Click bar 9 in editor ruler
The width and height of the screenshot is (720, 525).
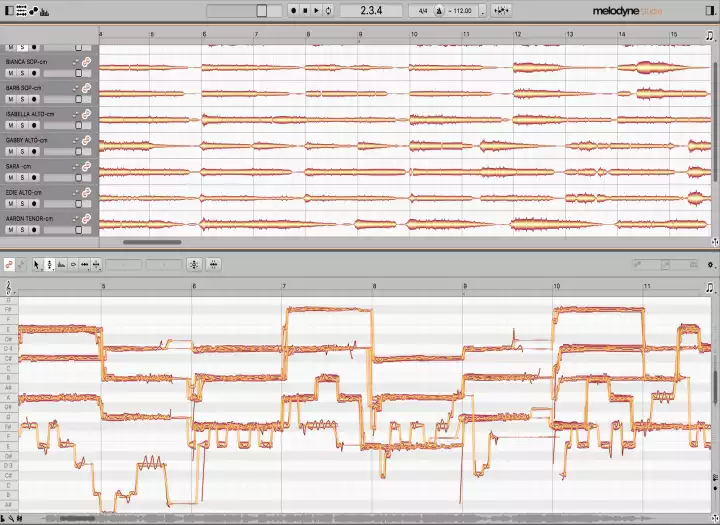click(x=465, y=286)
